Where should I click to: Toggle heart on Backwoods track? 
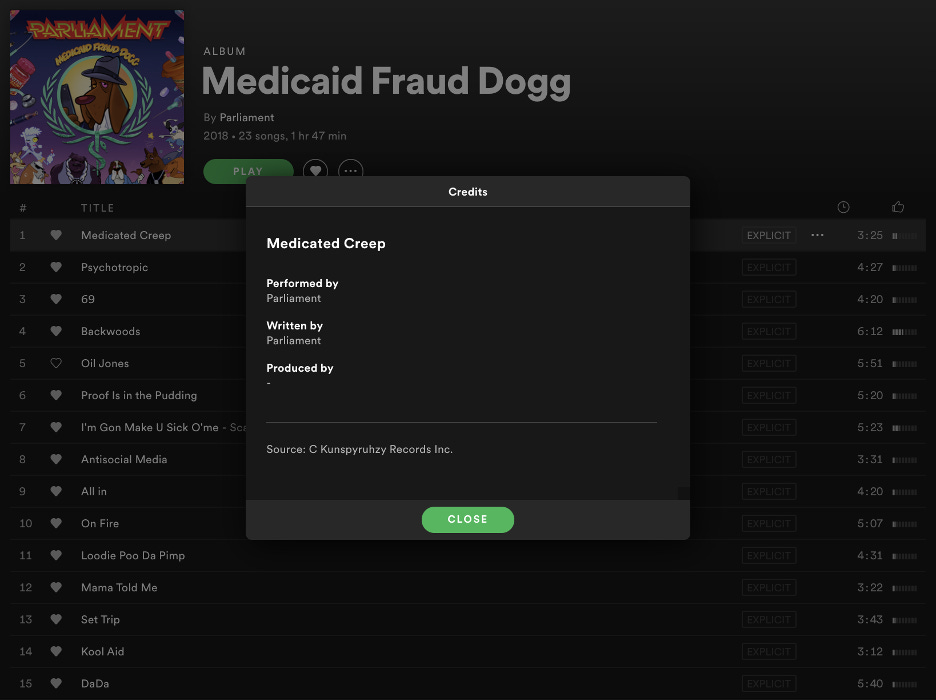point(56,331)
